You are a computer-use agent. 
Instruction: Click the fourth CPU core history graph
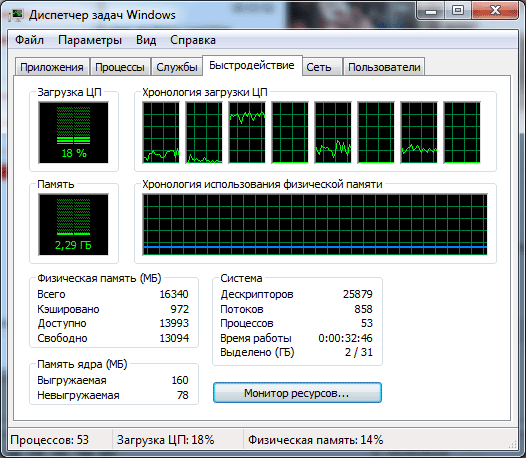pyautogui.click(x=290, y=133)
